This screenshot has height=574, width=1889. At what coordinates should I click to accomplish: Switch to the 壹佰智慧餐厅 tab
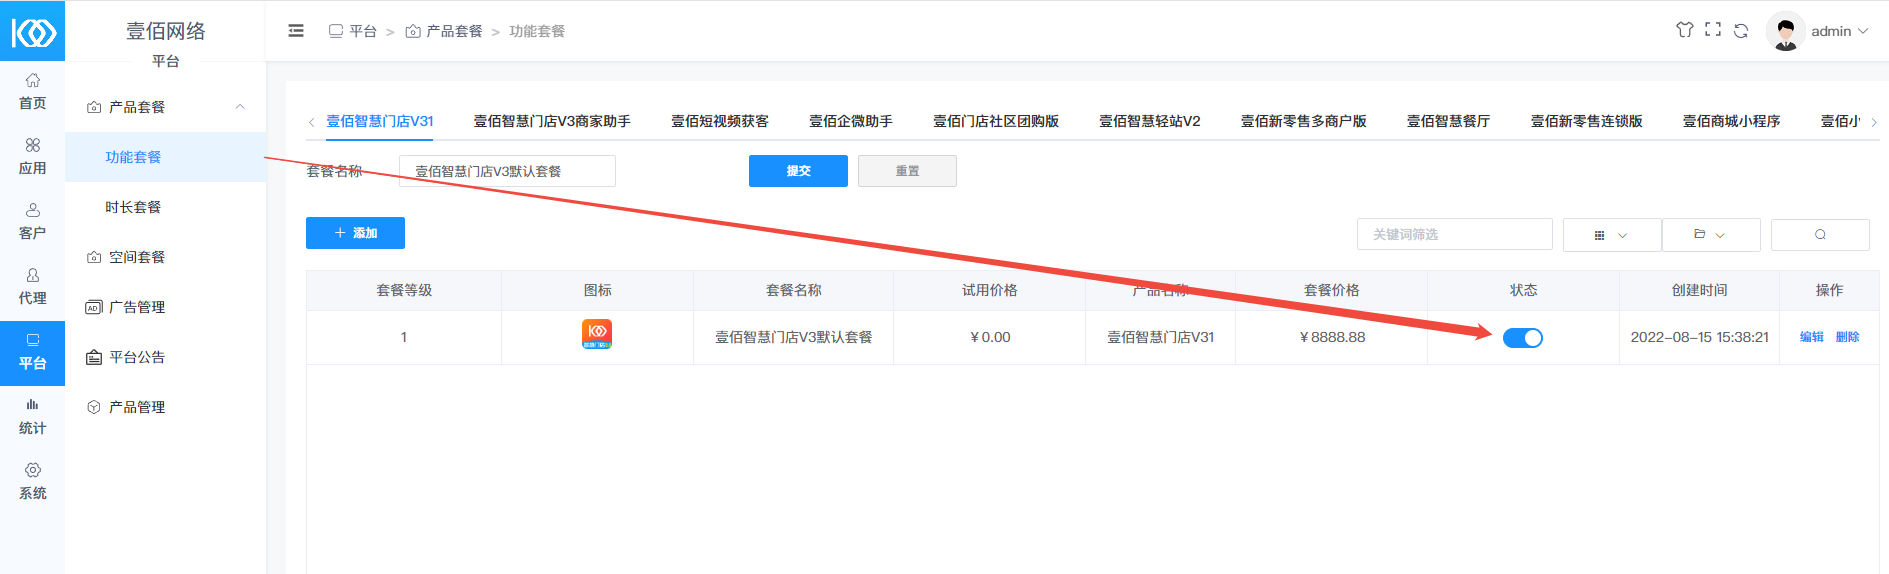pos(1449,121)
